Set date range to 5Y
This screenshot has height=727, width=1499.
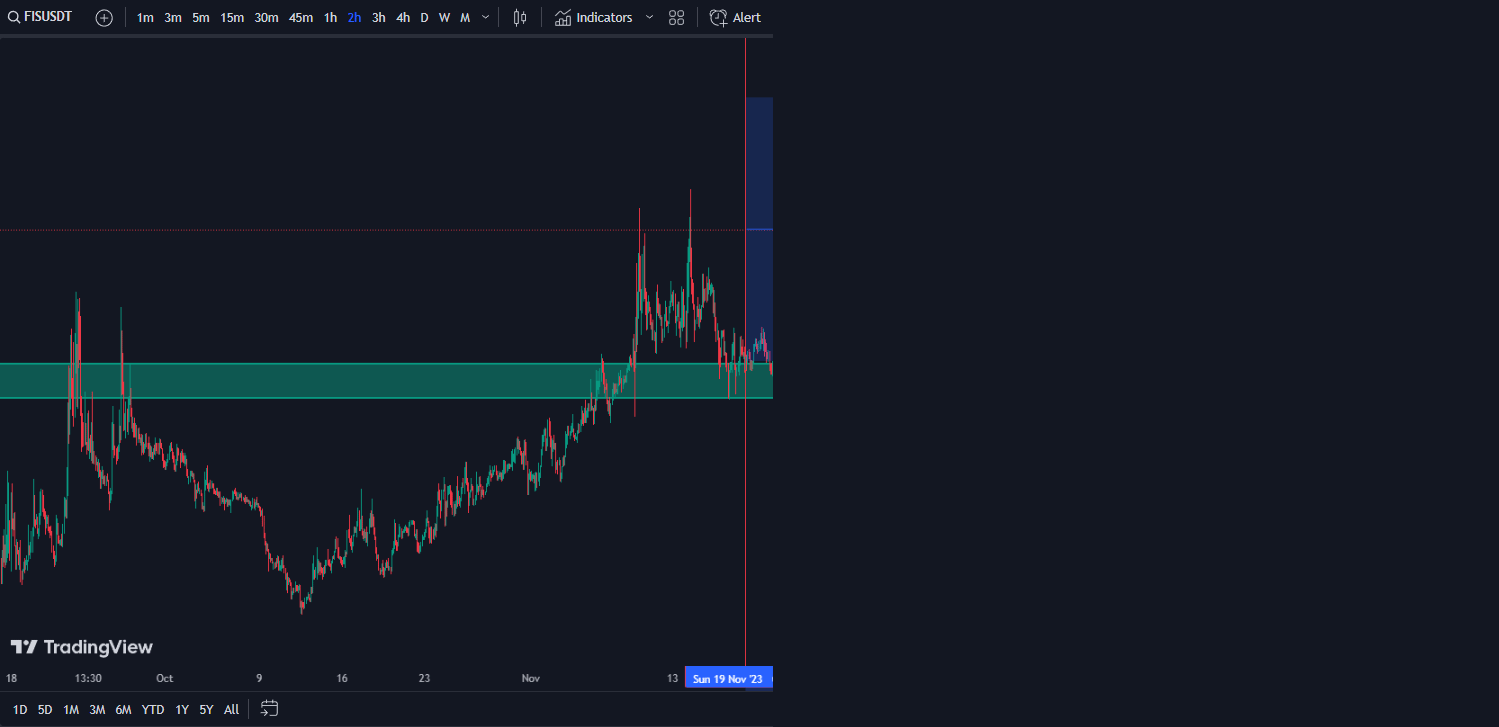(206, 710)
